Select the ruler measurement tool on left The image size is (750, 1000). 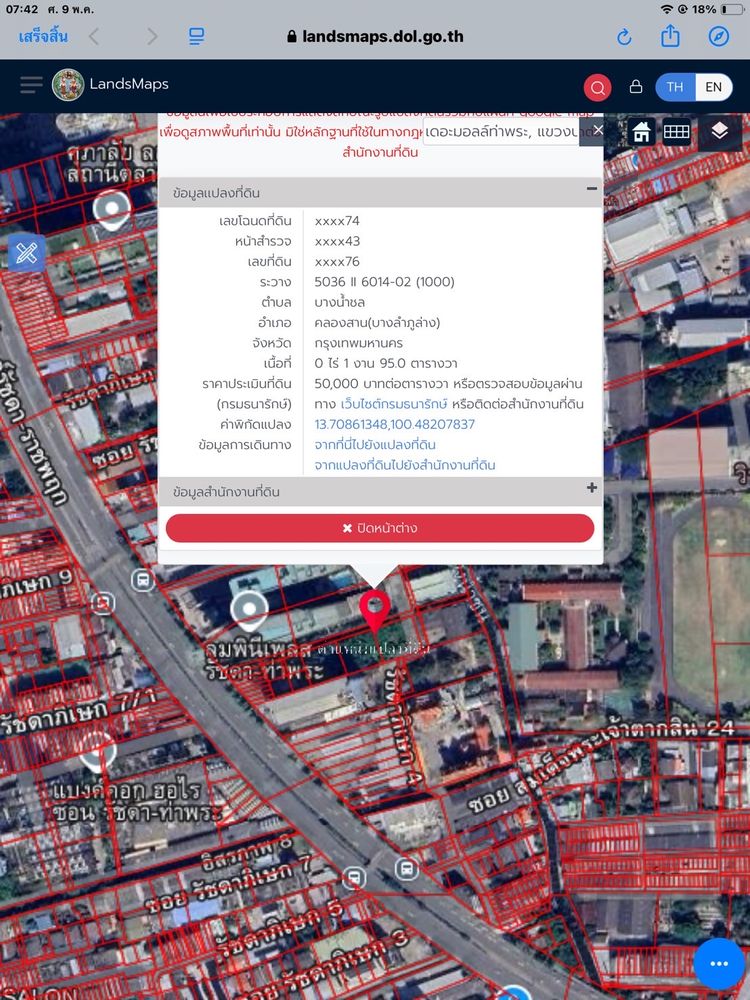[x=26, y=253]
